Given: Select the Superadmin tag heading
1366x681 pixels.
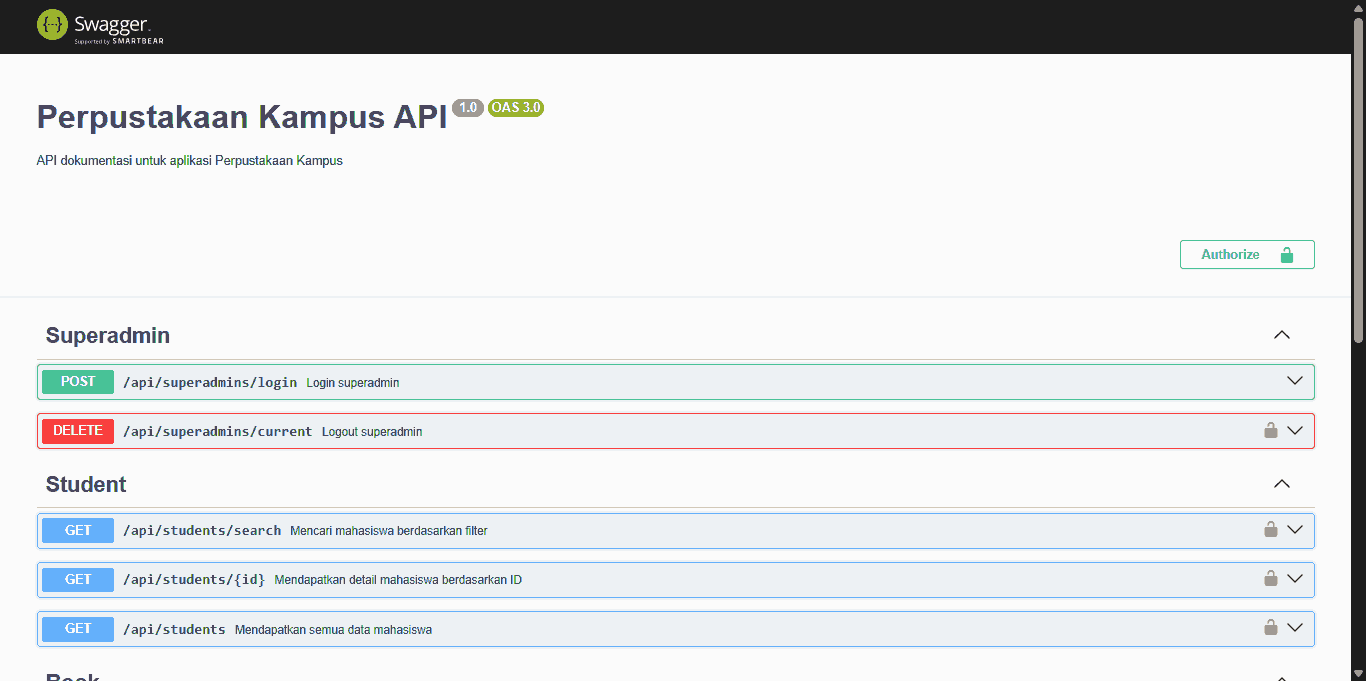Looking at the screenshot, I should [x=108, y=336].
